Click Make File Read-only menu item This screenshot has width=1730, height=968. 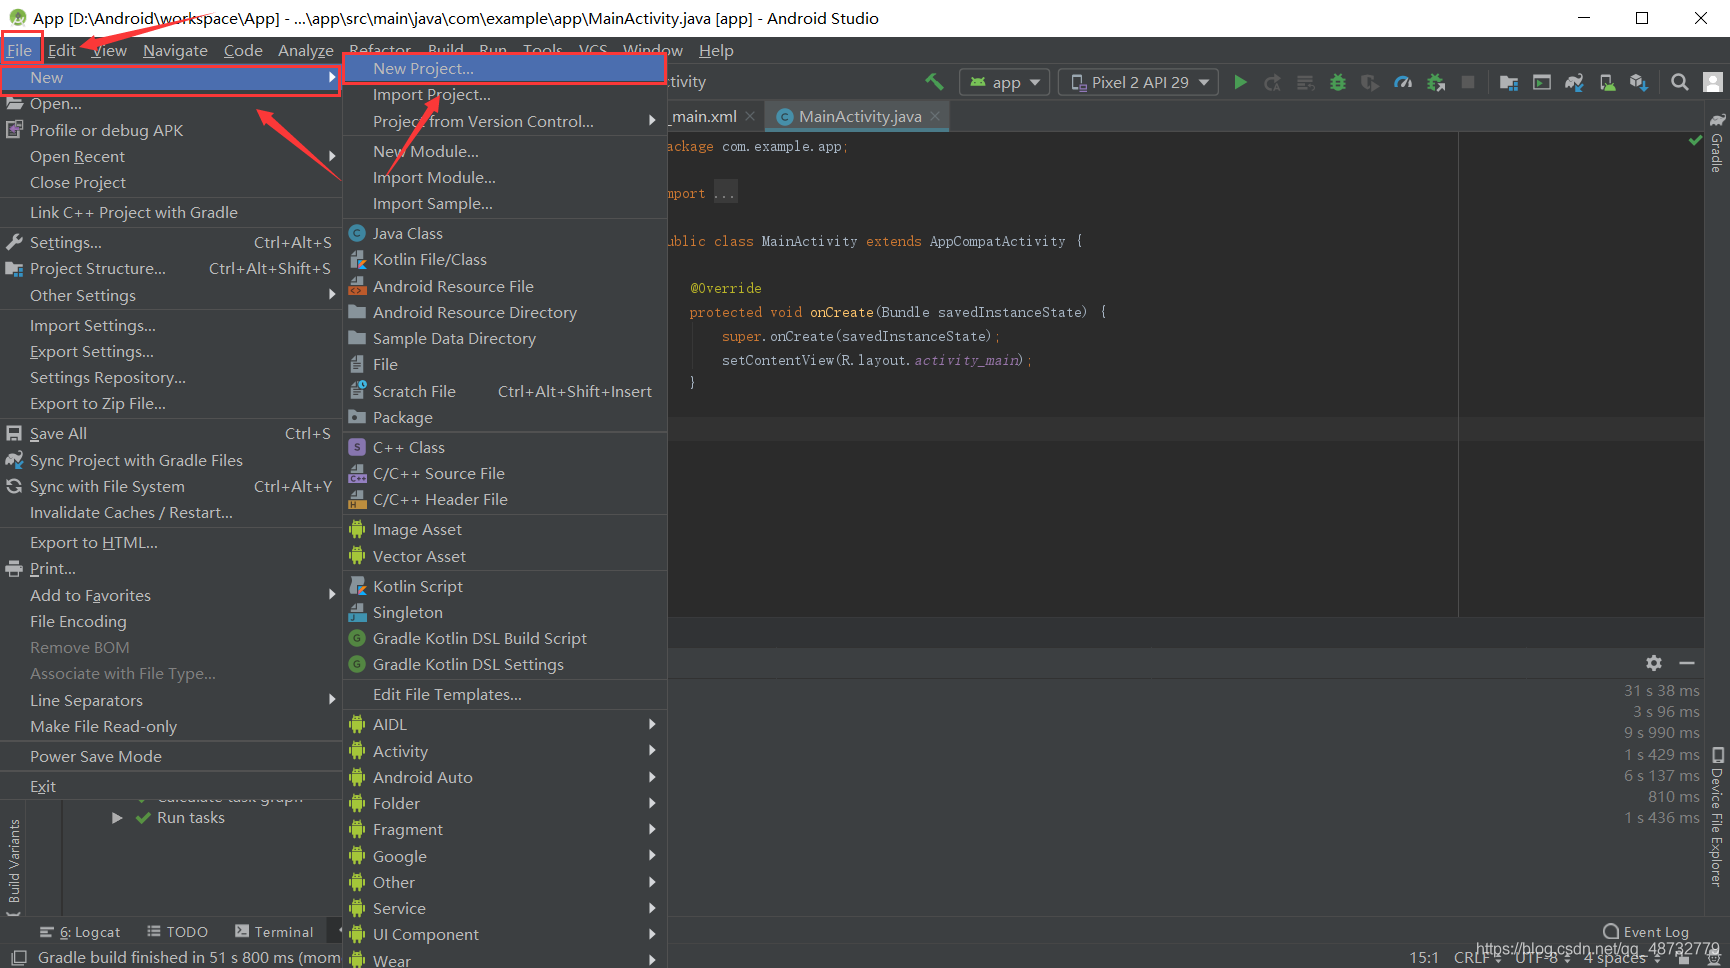pos(170,726)
